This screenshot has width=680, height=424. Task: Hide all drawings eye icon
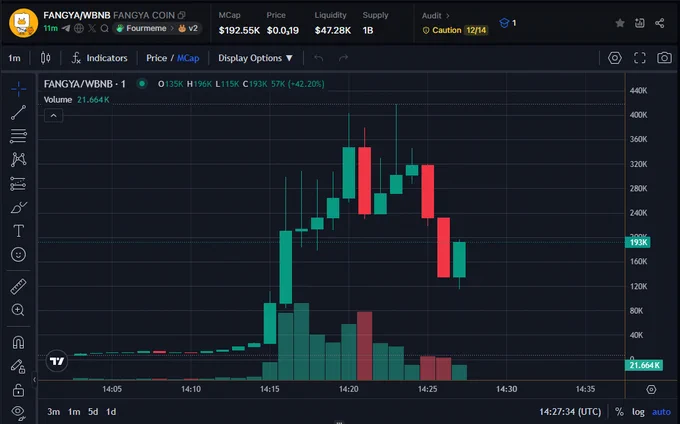[x=18, y=412]
